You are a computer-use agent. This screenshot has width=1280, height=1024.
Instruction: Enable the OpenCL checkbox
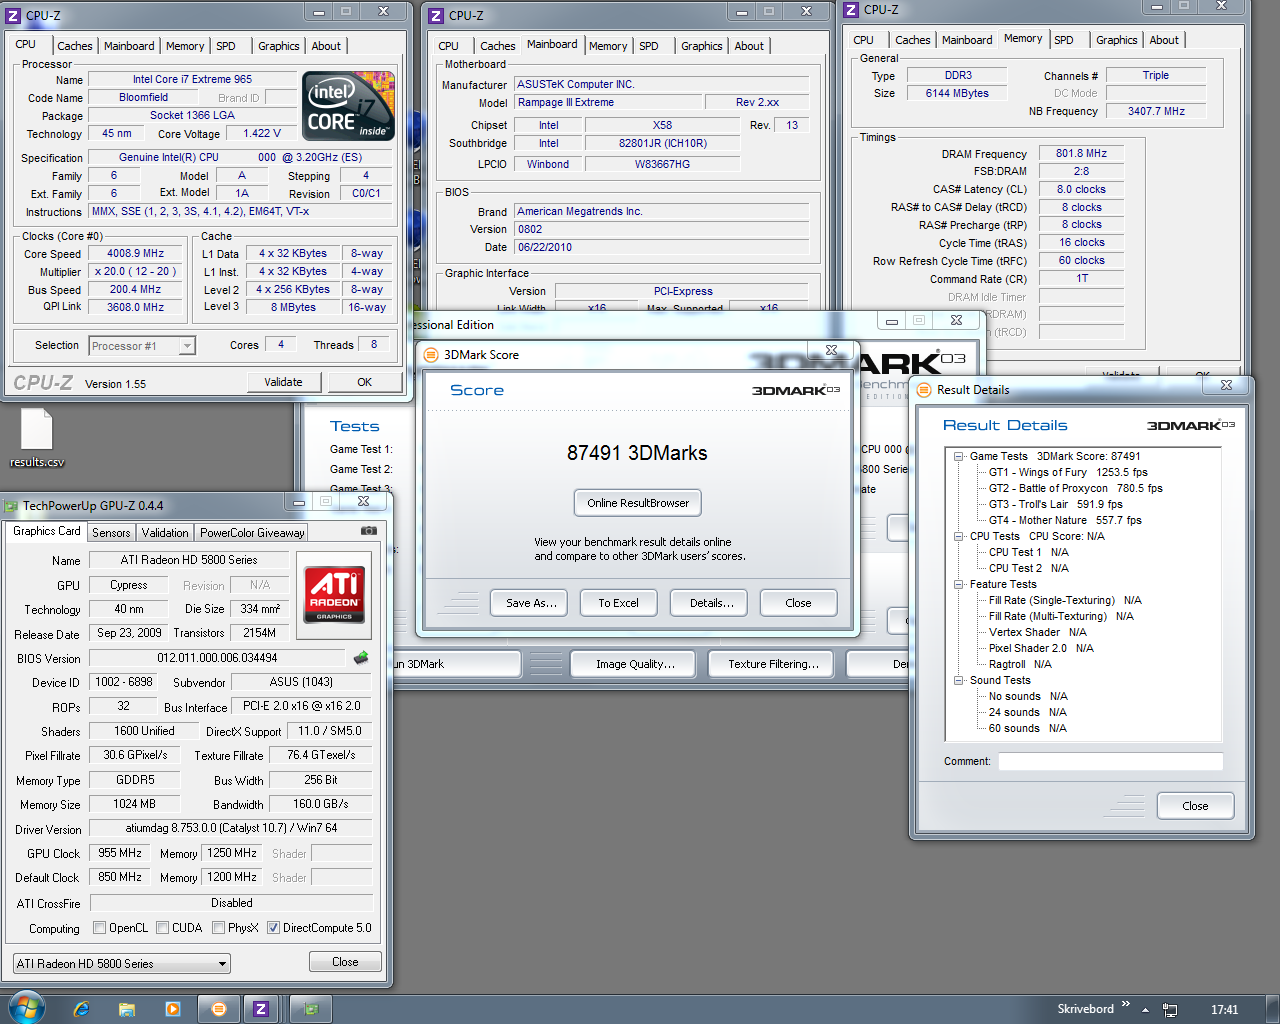(x=99, y=928)
